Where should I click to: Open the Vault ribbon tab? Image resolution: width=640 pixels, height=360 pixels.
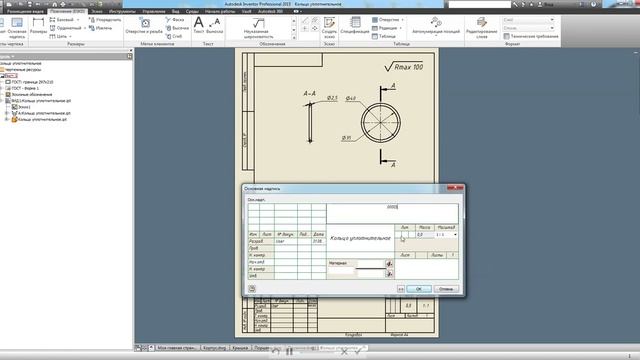pos(247,11)
